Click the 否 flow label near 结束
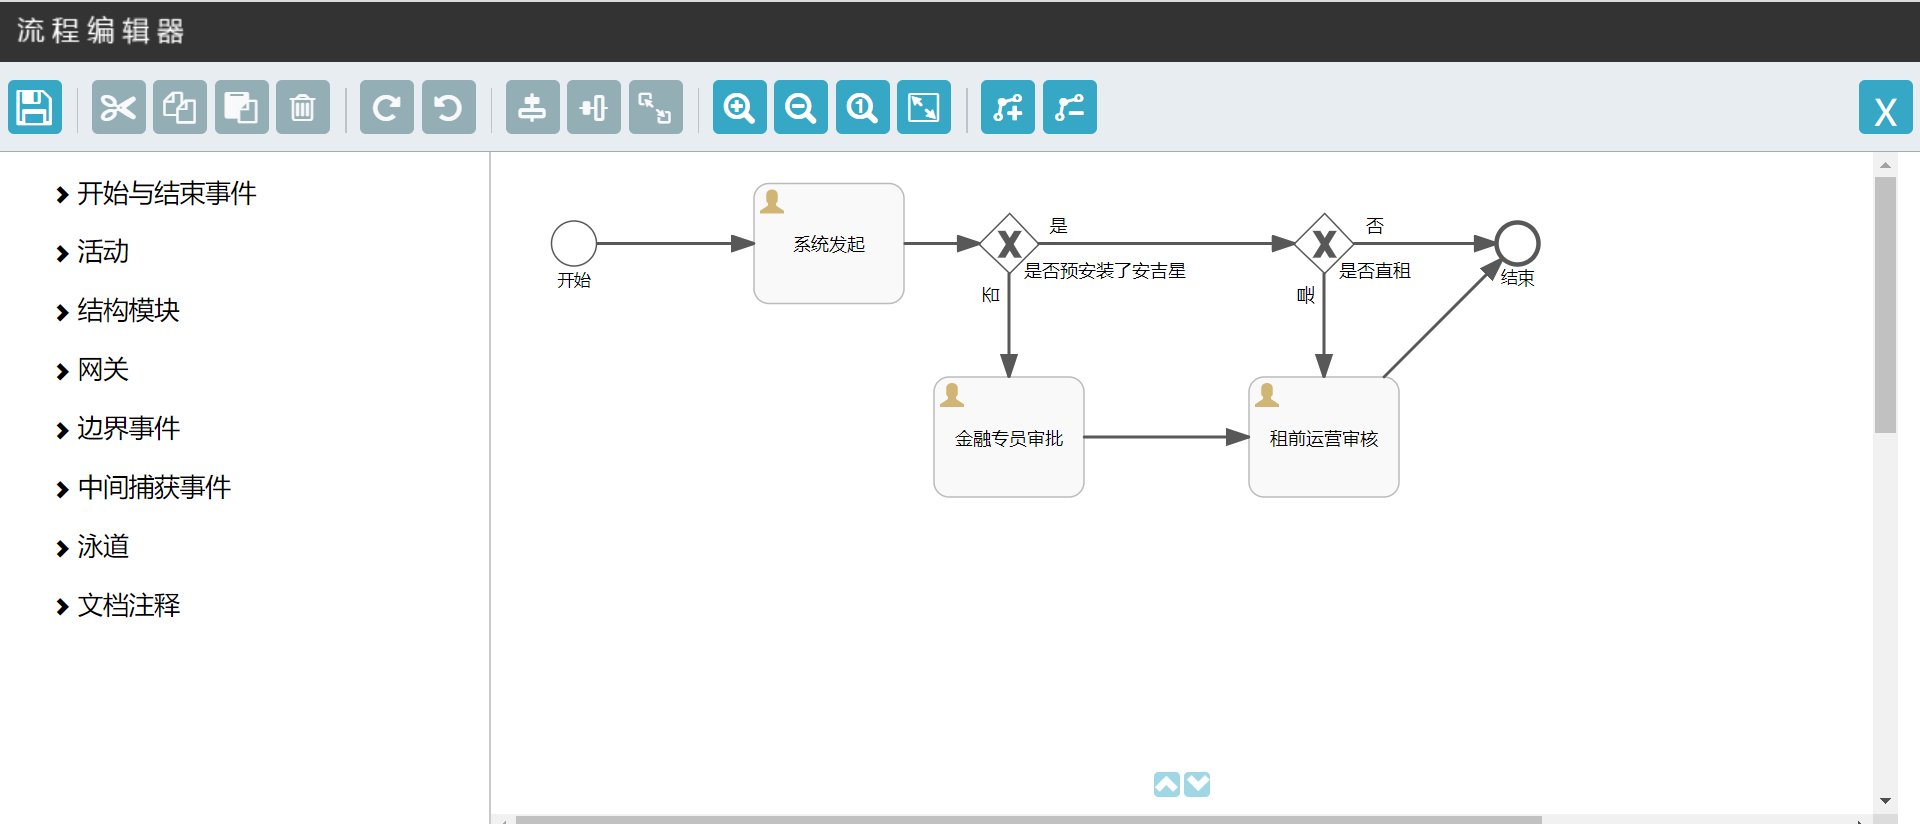The height and width of the screenshot is (824, 1920). [1375, 226]
